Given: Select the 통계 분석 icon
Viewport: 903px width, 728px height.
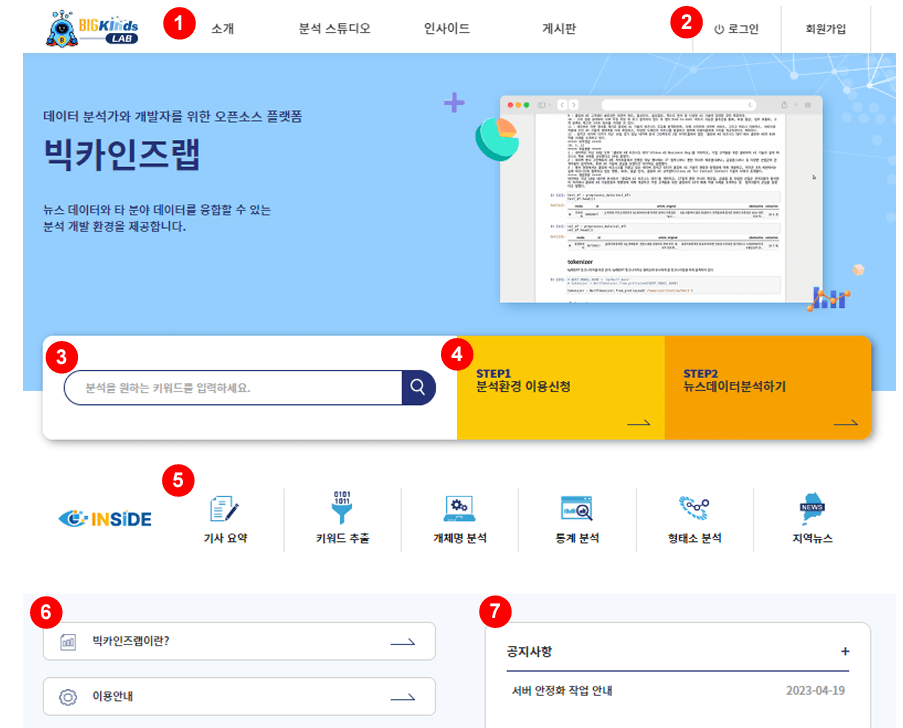Looking at the screenshot, I should pyautogui.click(x=577, y=509).
